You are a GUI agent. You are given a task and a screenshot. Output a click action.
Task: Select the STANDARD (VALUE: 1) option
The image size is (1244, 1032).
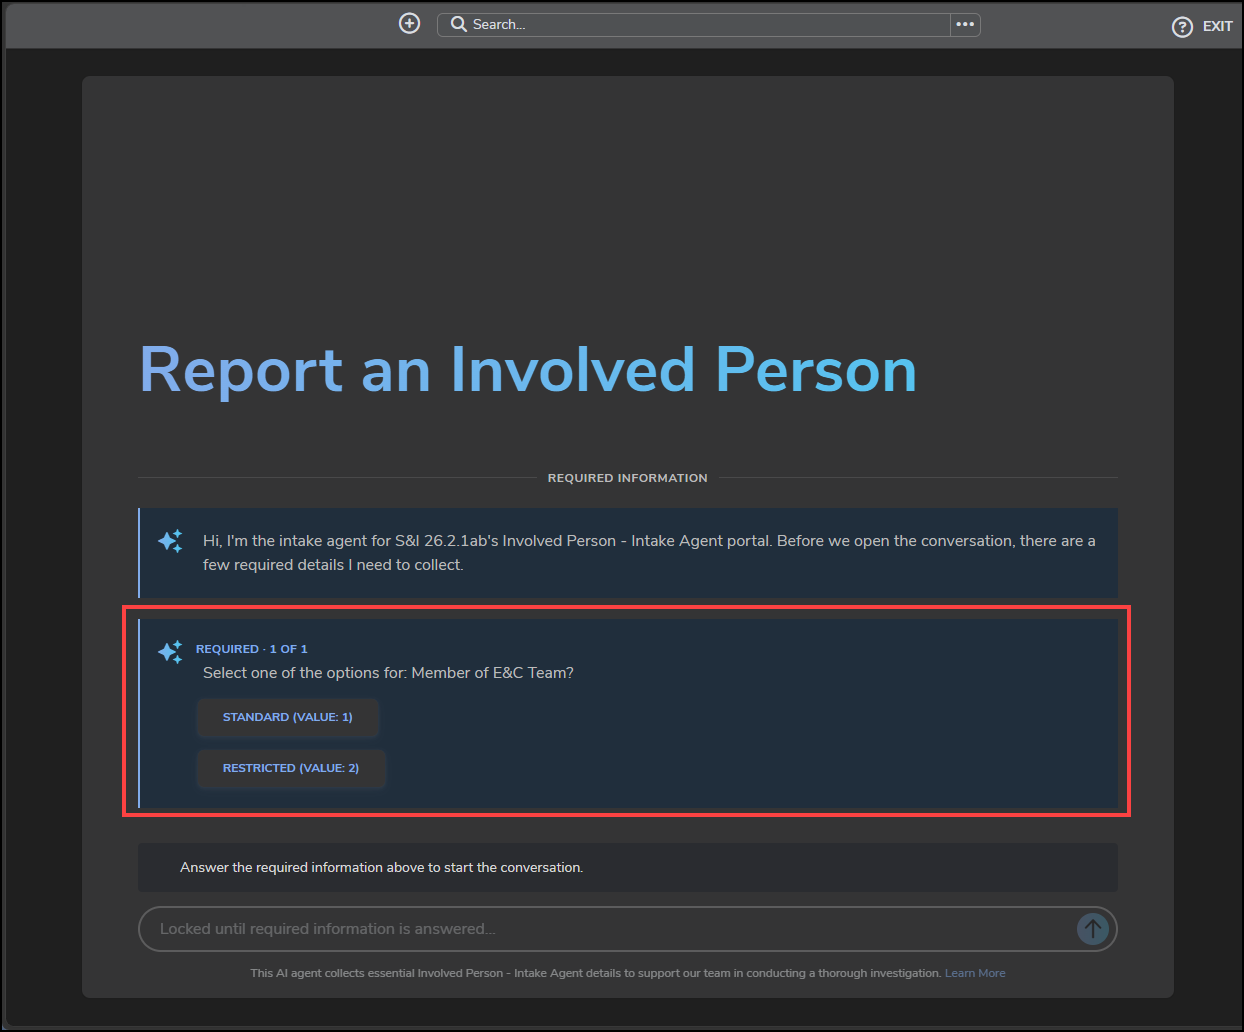click(x=288, y=717)
